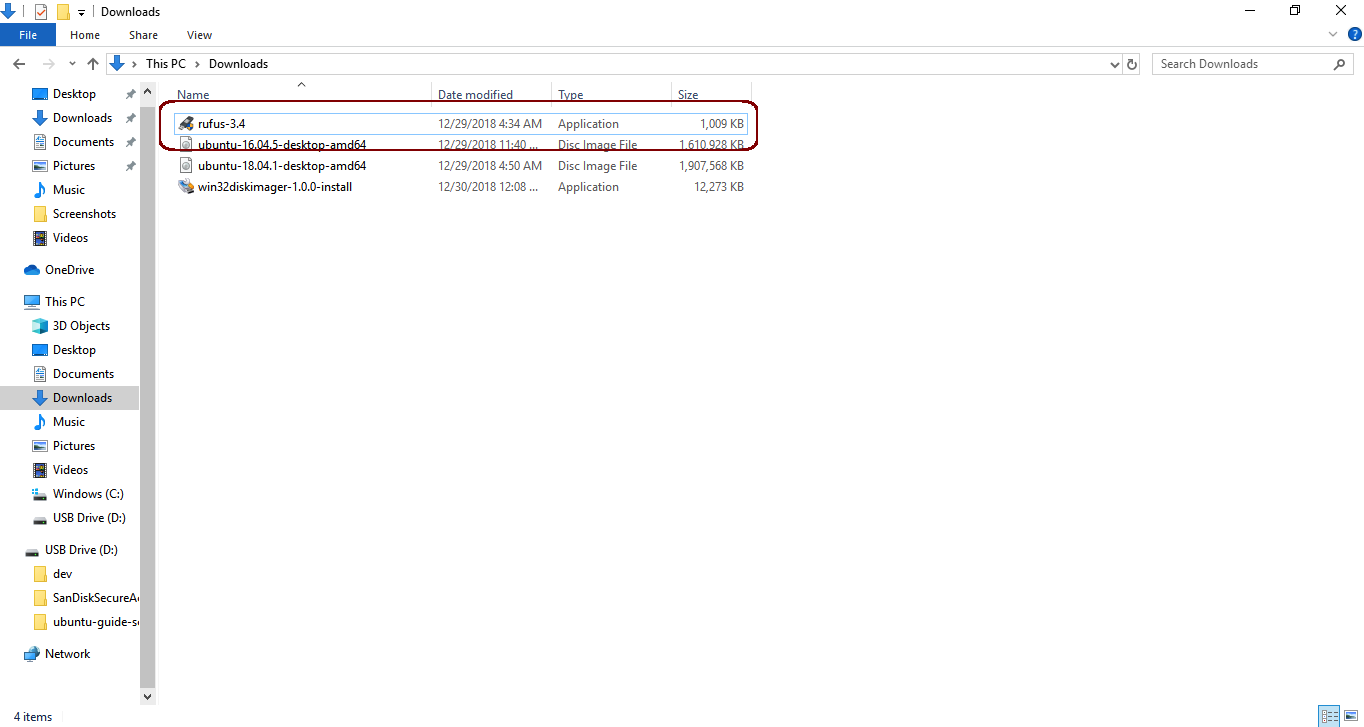Open USB Drive (D:) under This PC
The width and height of the screenshot is (1364, 727).
89,518
